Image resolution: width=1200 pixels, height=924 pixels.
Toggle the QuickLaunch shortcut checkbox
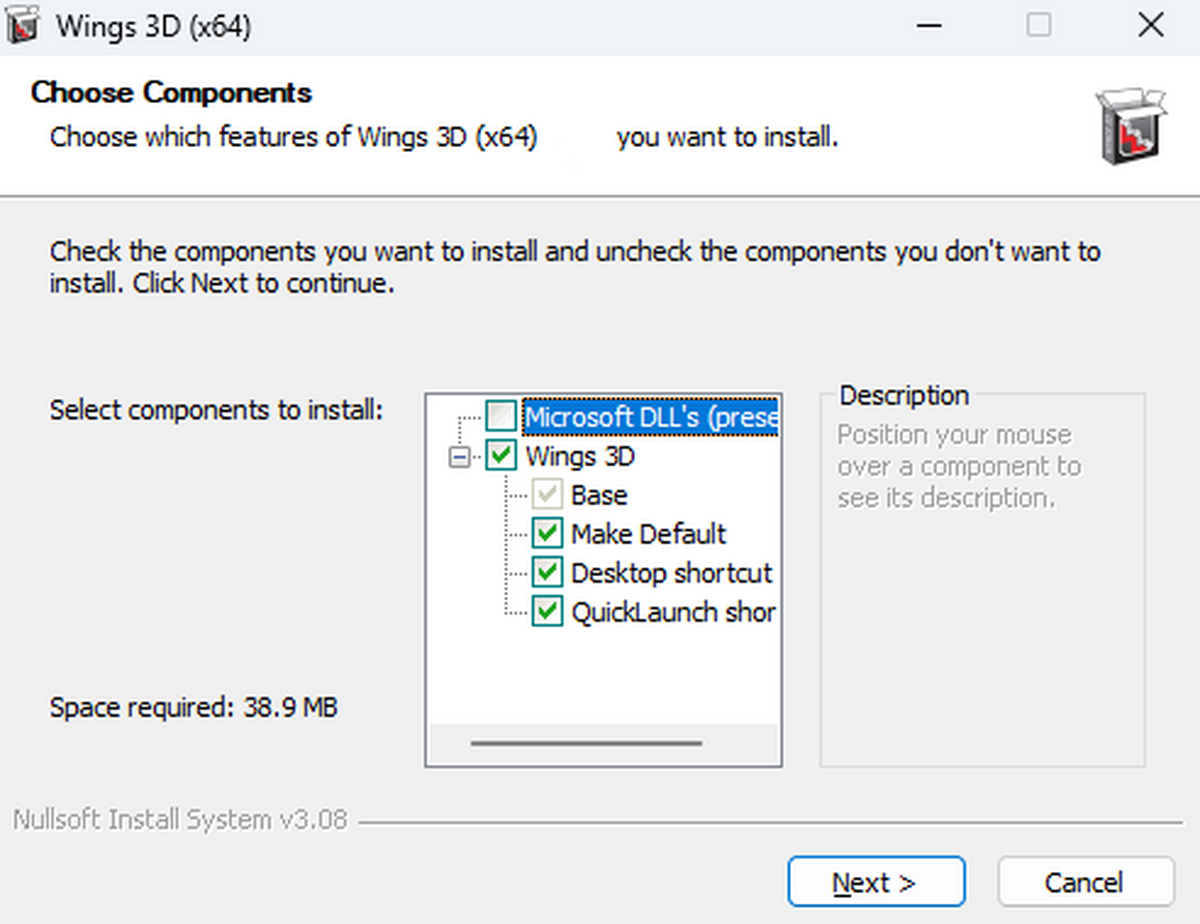(x=547, y=612)
